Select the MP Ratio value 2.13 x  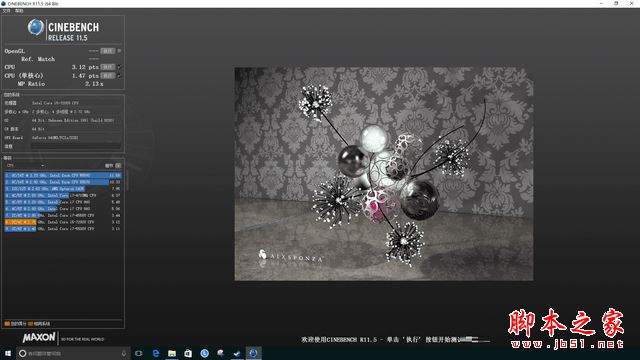coord(94,84)
